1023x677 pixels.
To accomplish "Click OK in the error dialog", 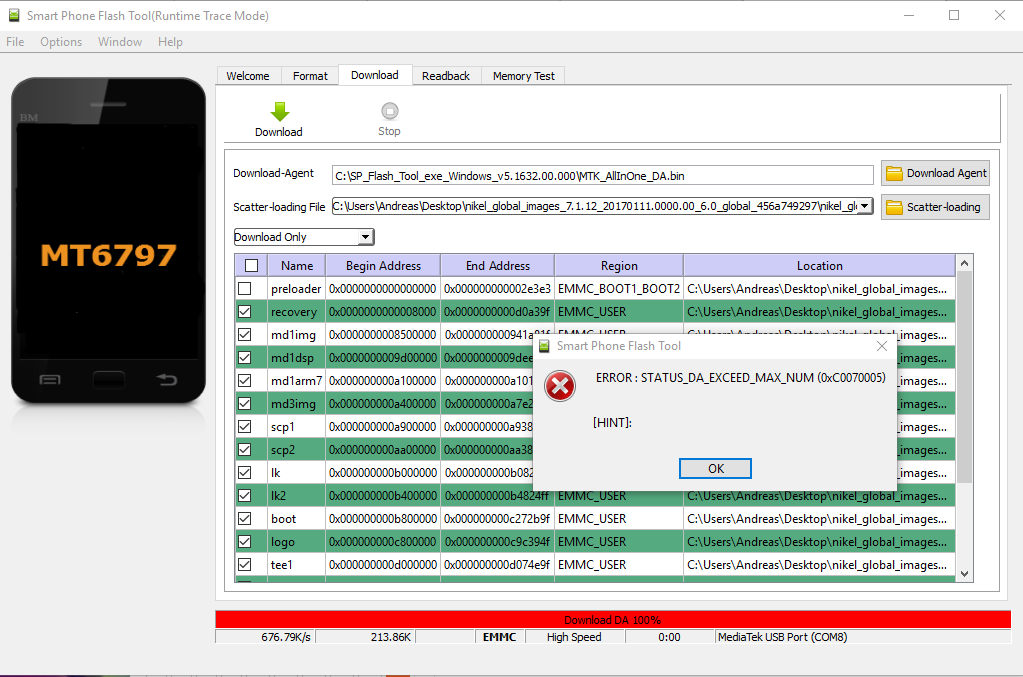I will coord(715,469).
